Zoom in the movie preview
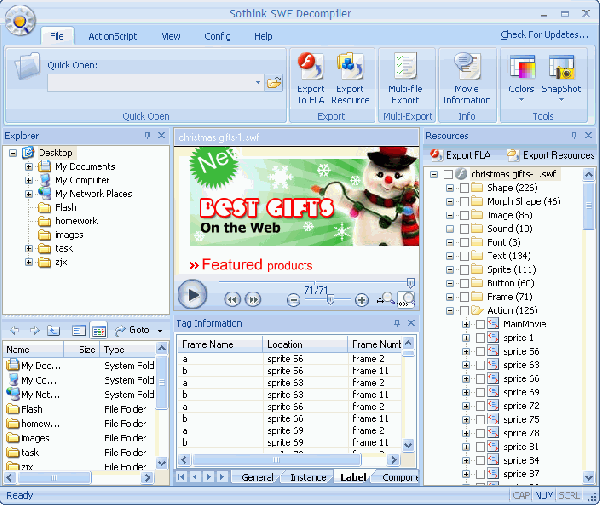Image resolution: width=600 pixels, height=505 pixels. click(x=362, y=300)
